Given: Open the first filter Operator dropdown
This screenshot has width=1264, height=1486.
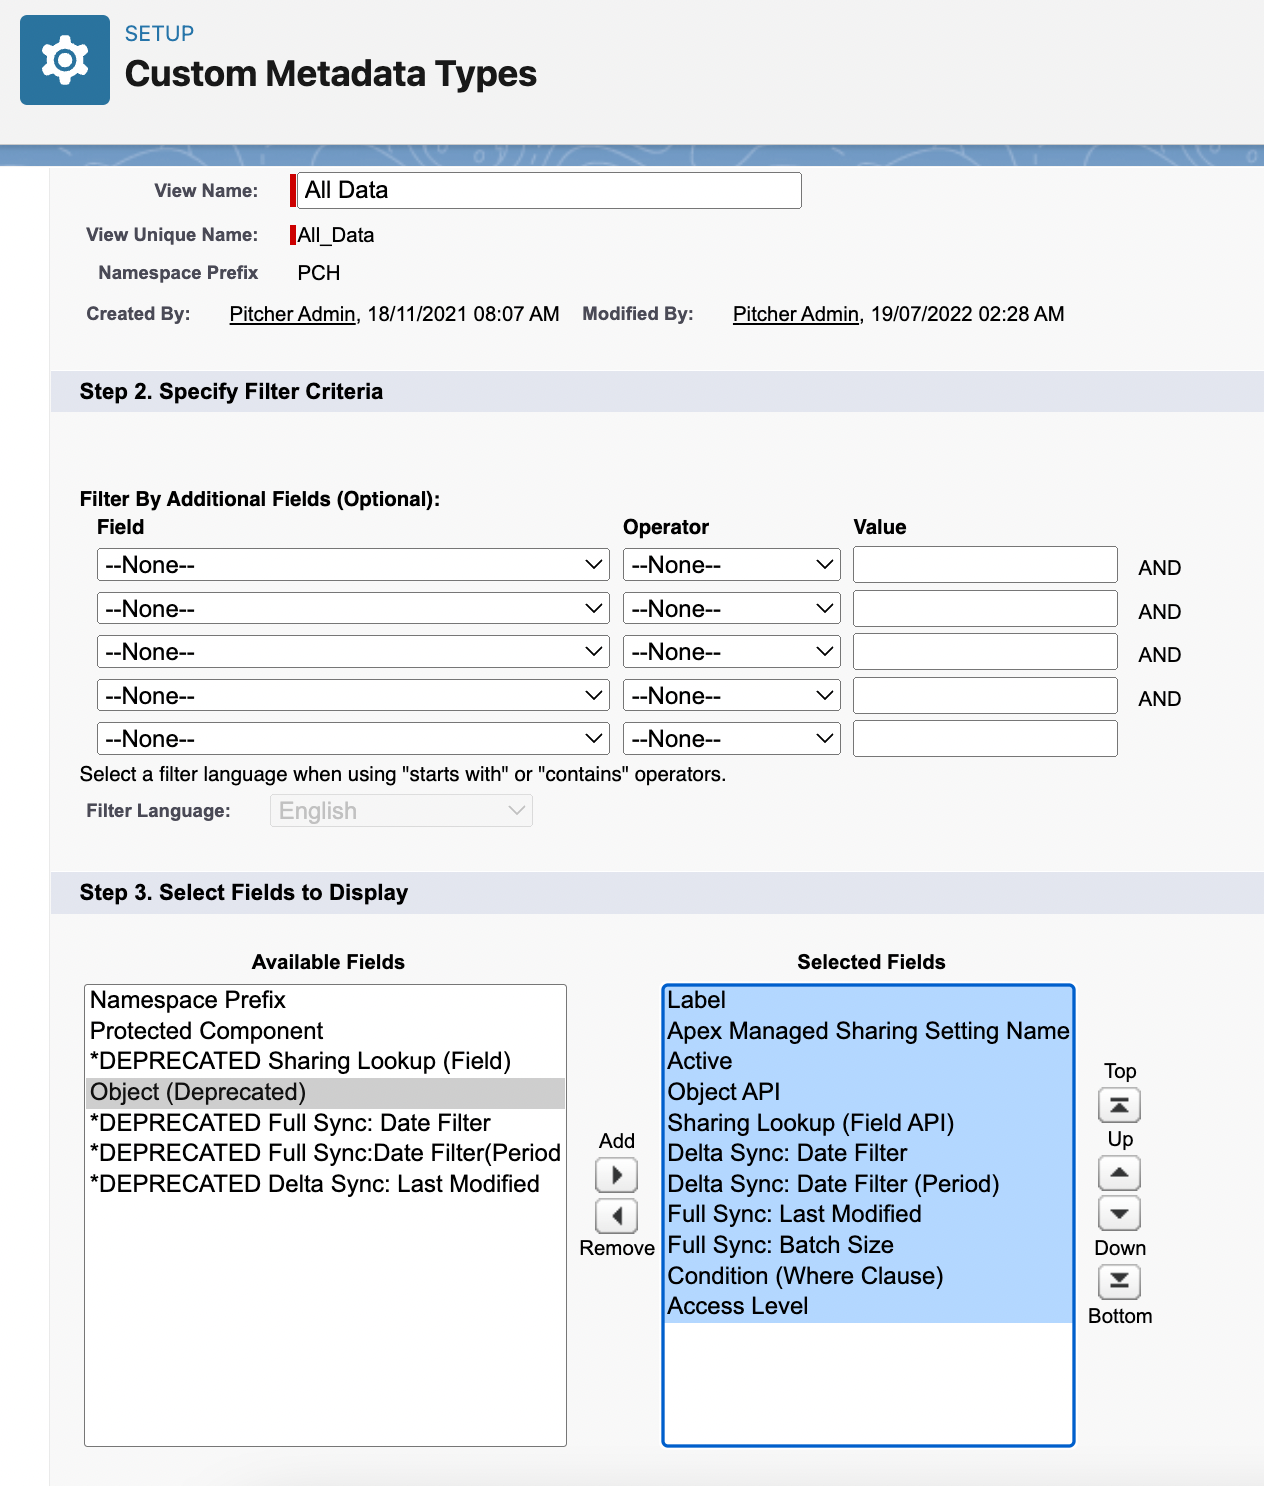Looking at the screenshot, I should 731,565.
